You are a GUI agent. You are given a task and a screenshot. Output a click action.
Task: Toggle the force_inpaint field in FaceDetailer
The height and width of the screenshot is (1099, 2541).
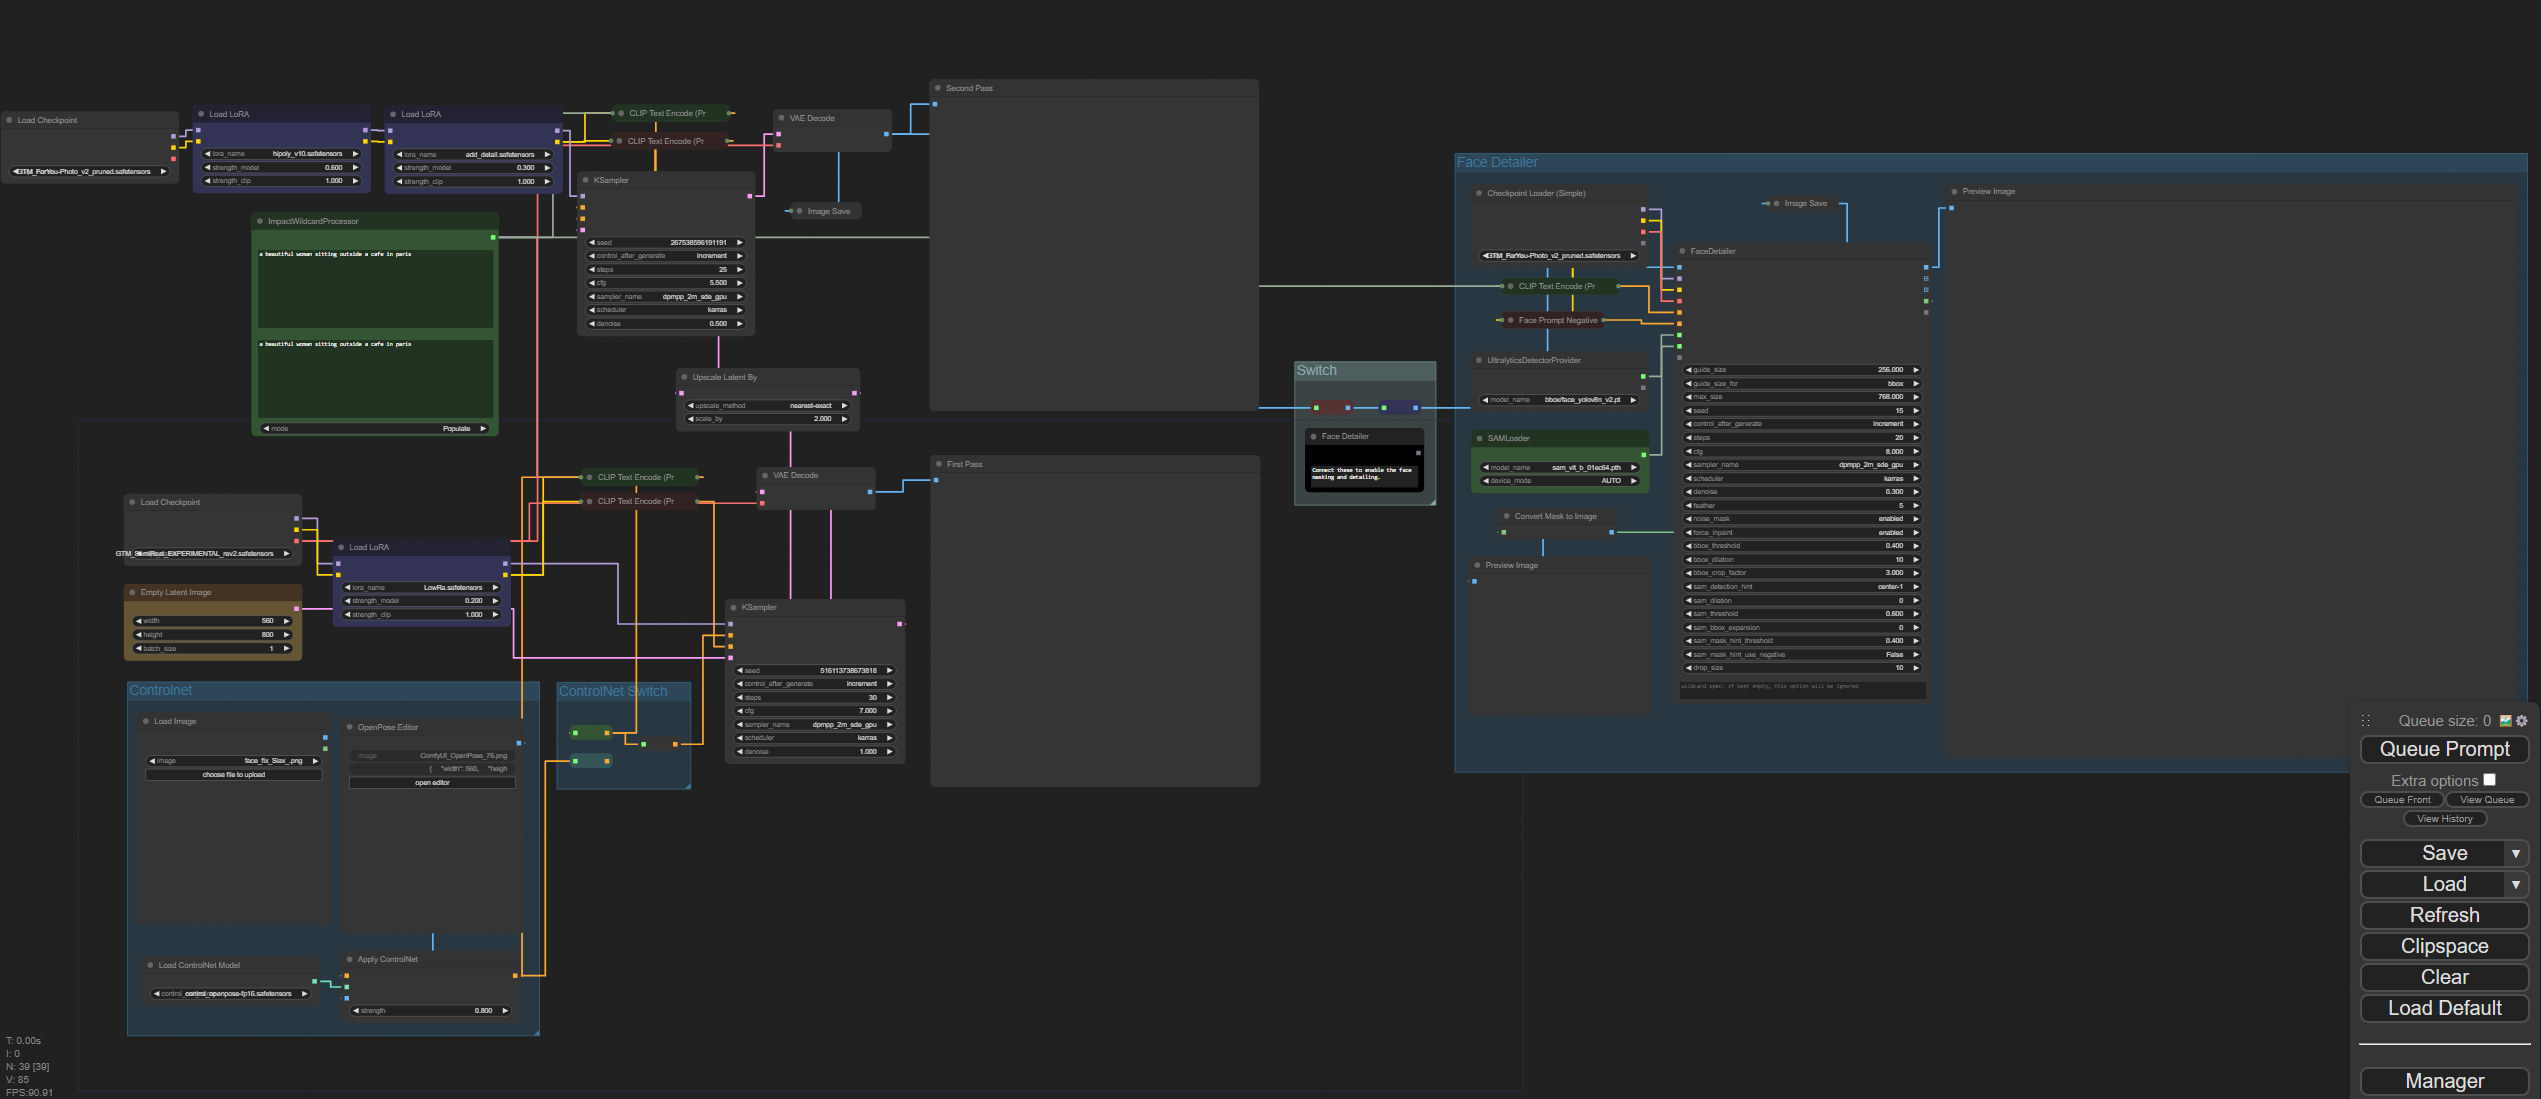point(1800,533)
